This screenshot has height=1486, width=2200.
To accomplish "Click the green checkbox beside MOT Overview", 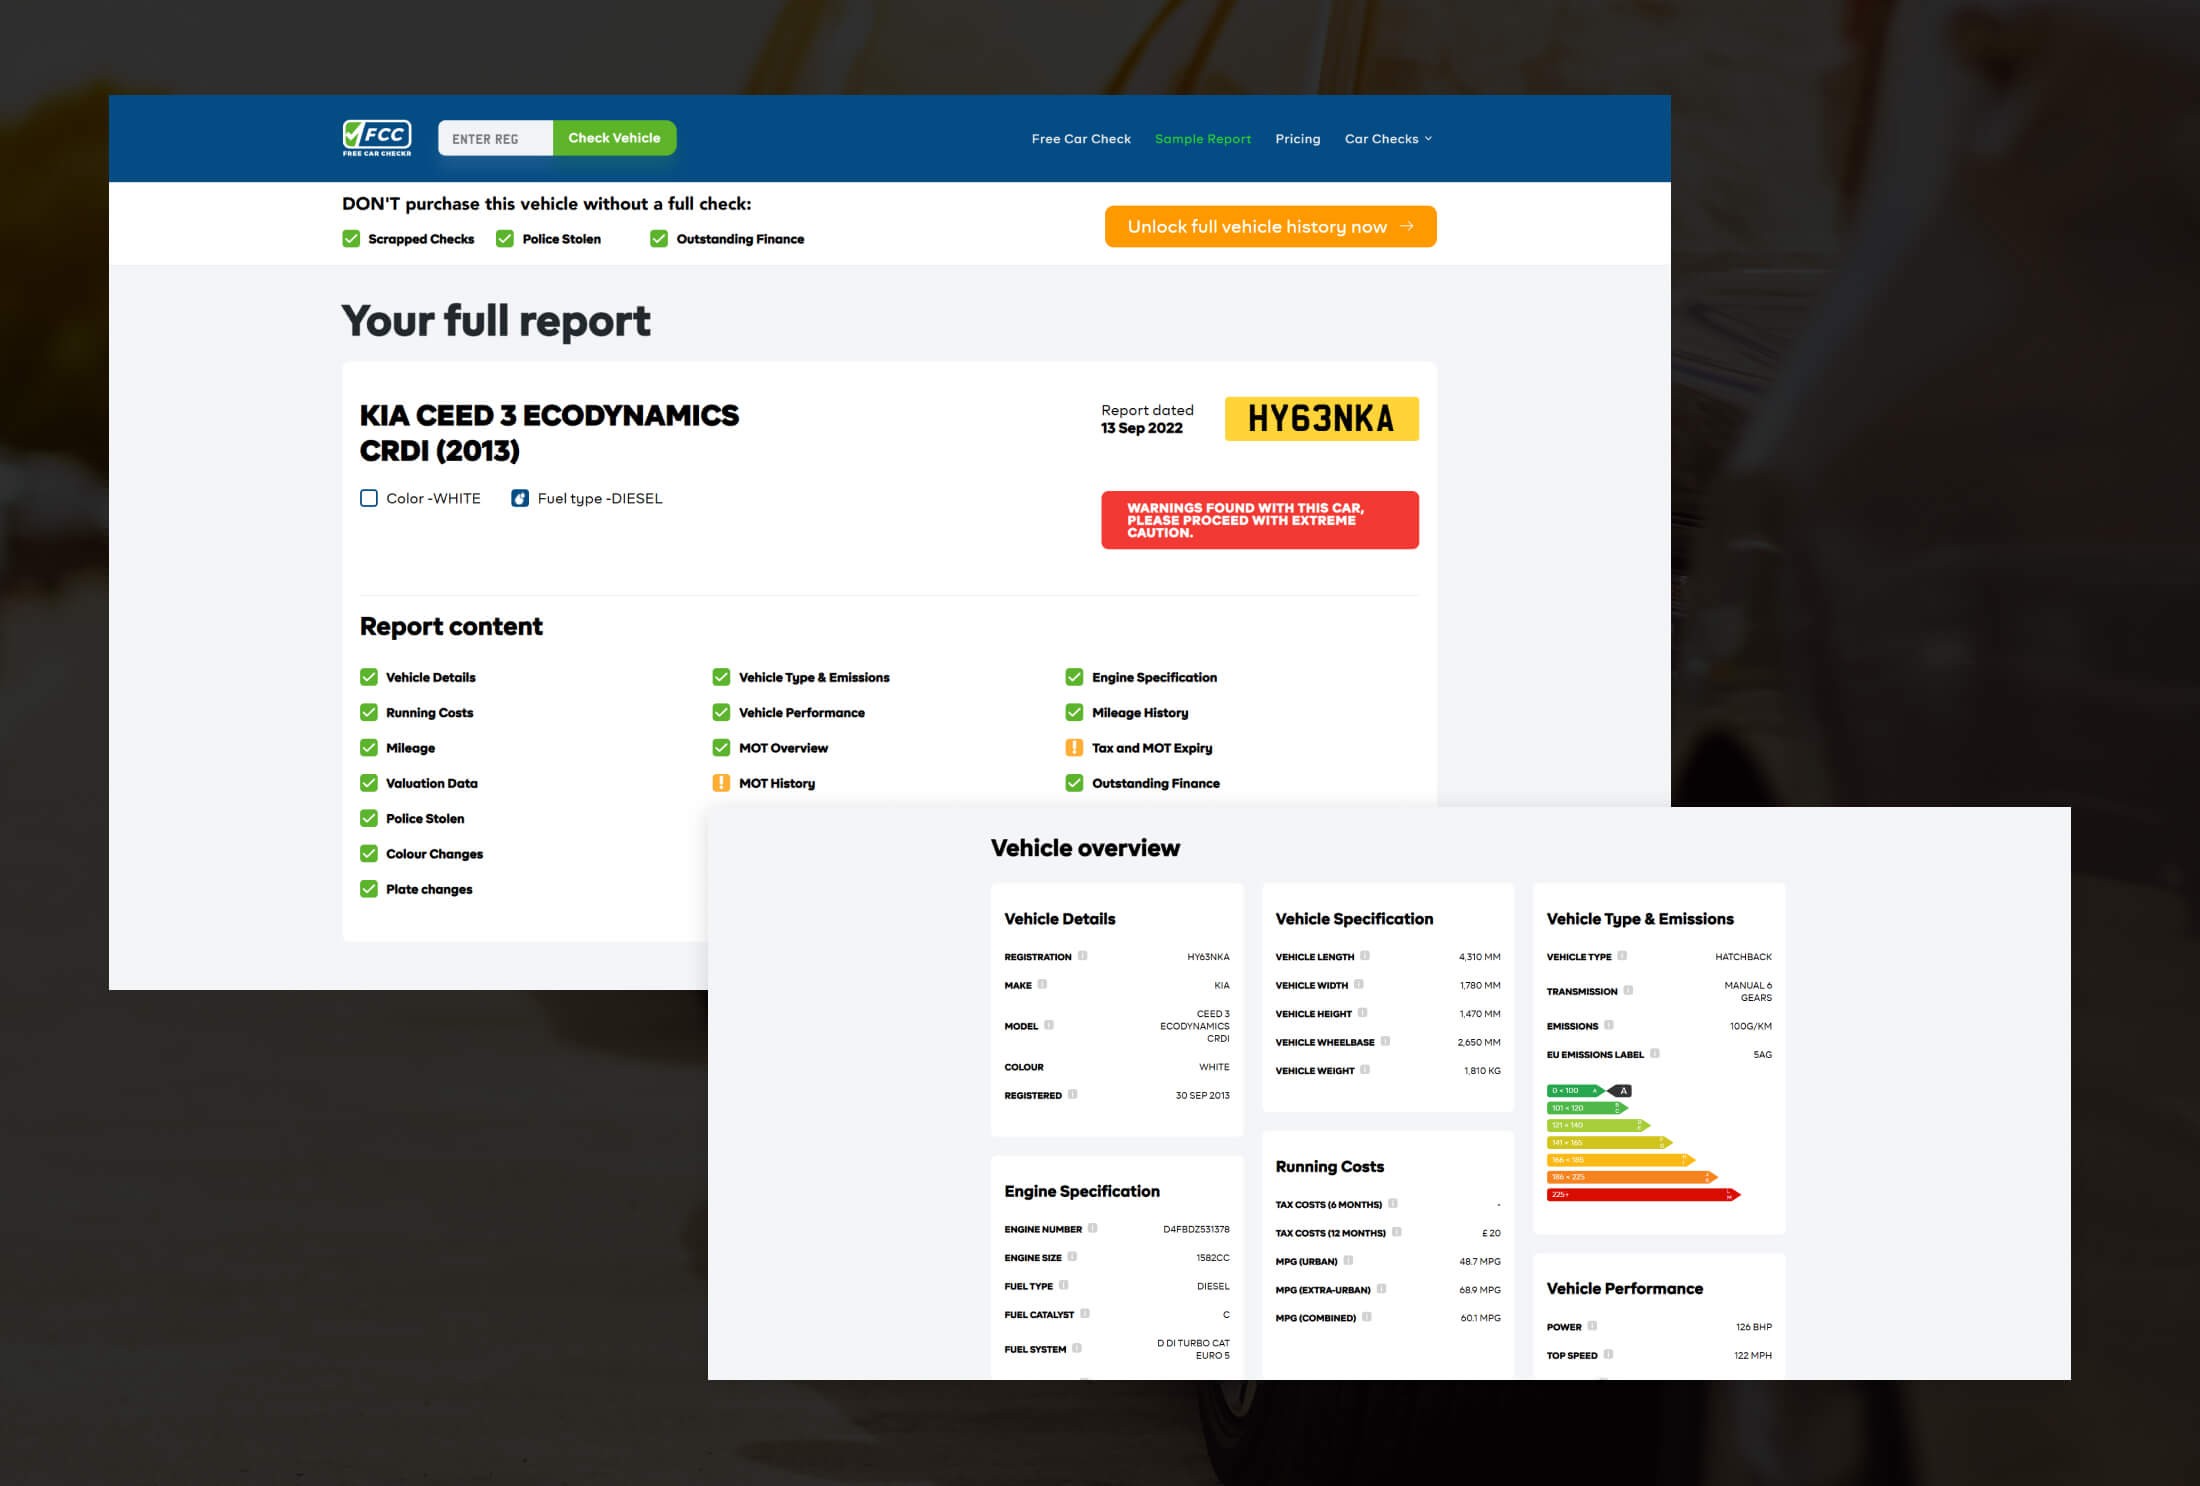I will click(x=721, y=748).
